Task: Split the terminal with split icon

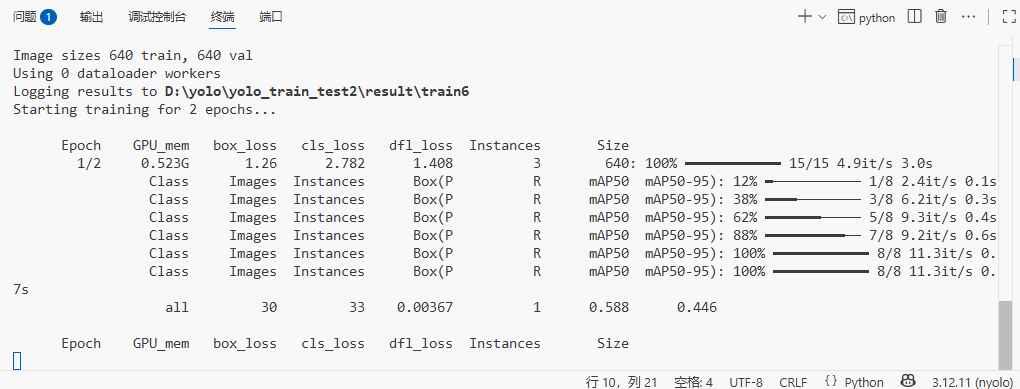Action: pos(915,17)
